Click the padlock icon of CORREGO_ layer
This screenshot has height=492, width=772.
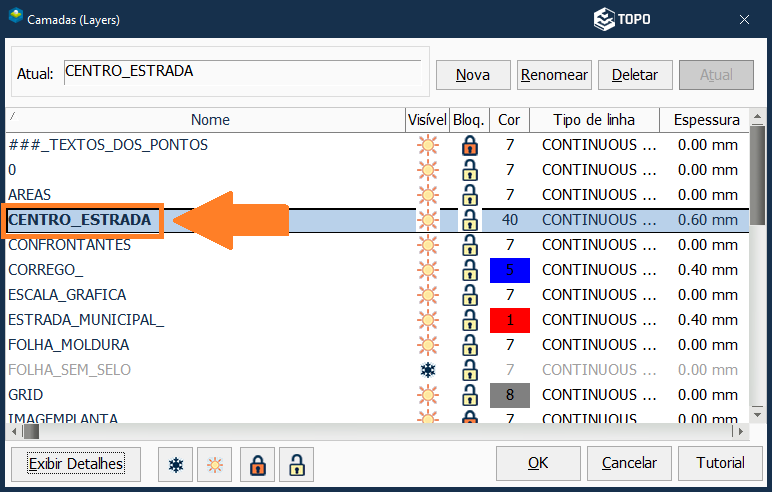469,270
